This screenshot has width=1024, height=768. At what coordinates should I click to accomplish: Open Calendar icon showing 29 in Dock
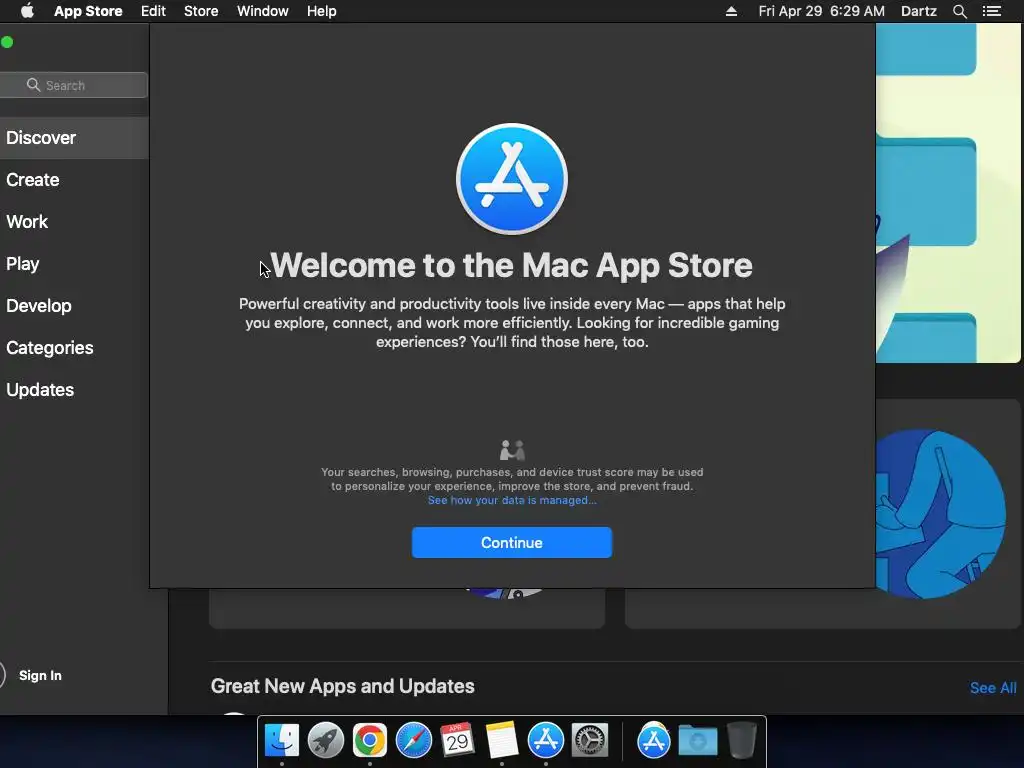(457, 740)
